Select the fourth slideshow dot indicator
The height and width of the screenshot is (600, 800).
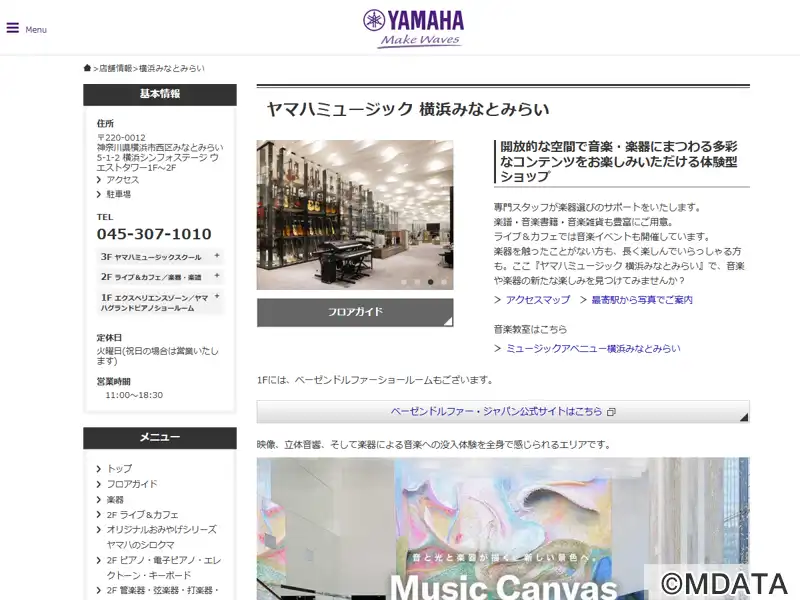pos(444,282)
